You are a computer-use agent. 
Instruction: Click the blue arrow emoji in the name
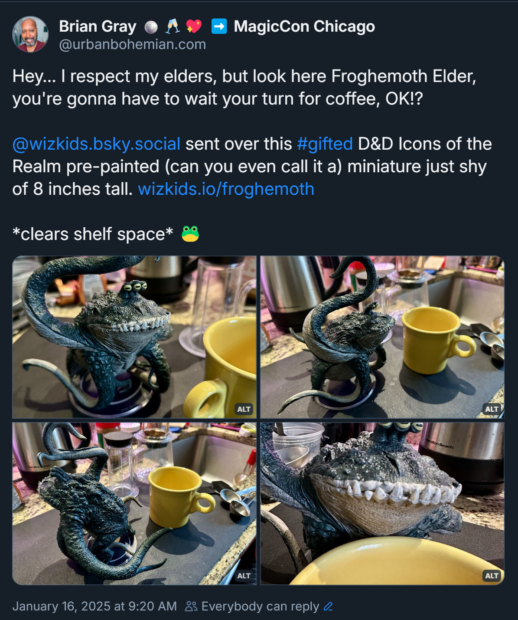point(219,26)
